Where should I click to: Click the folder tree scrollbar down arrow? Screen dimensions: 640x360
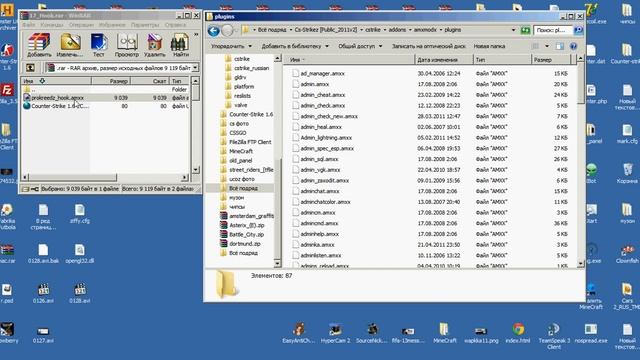[x=278, y=264]
